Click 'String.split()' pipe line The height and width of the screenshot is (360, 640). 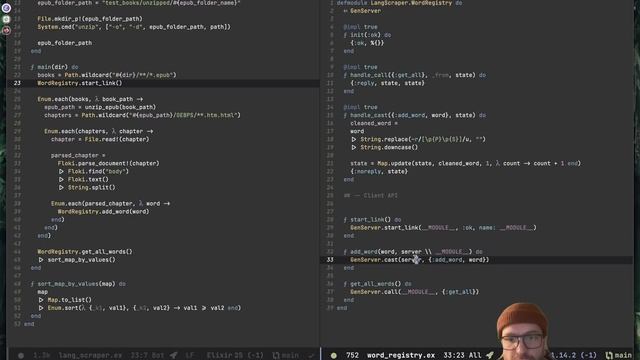click(x=87, y=187)
